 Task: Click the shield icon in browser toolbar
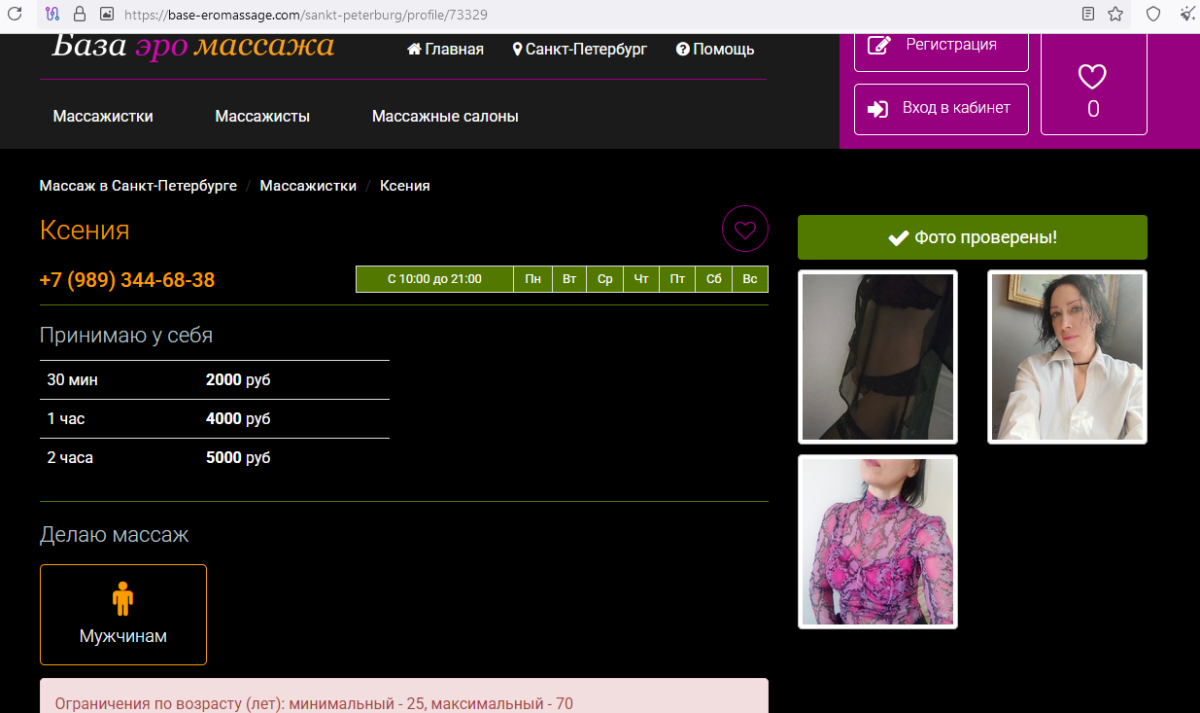tap(1153, 15)
